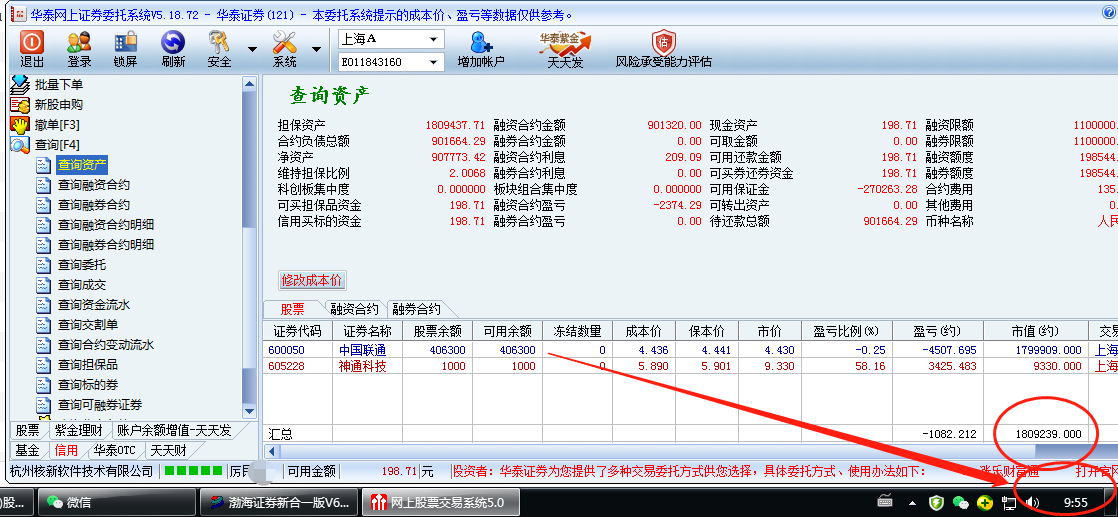This screenshot has height=517, width=1118.
Task: Click the keyboard tray icon
Action: pyautogui.click(x=886, y=501)
